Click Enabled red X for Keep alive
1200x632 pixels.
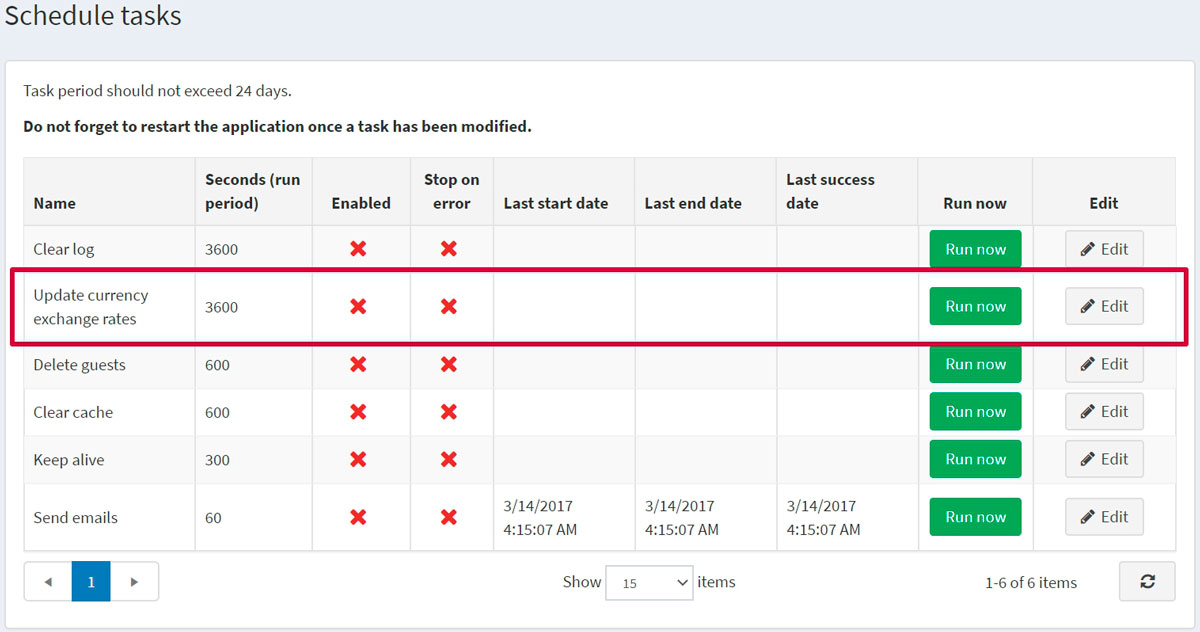358,460
